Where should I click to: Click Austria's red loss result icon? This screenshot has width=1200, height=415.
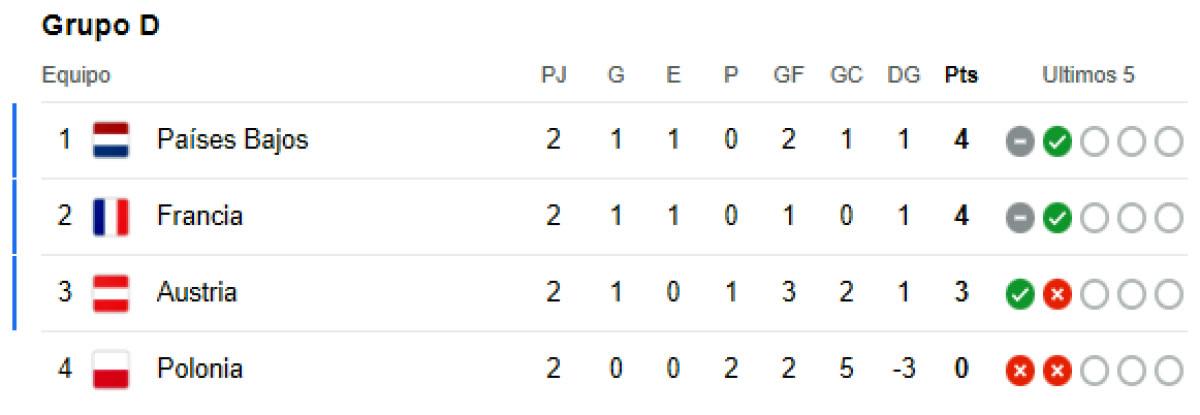1054,294
